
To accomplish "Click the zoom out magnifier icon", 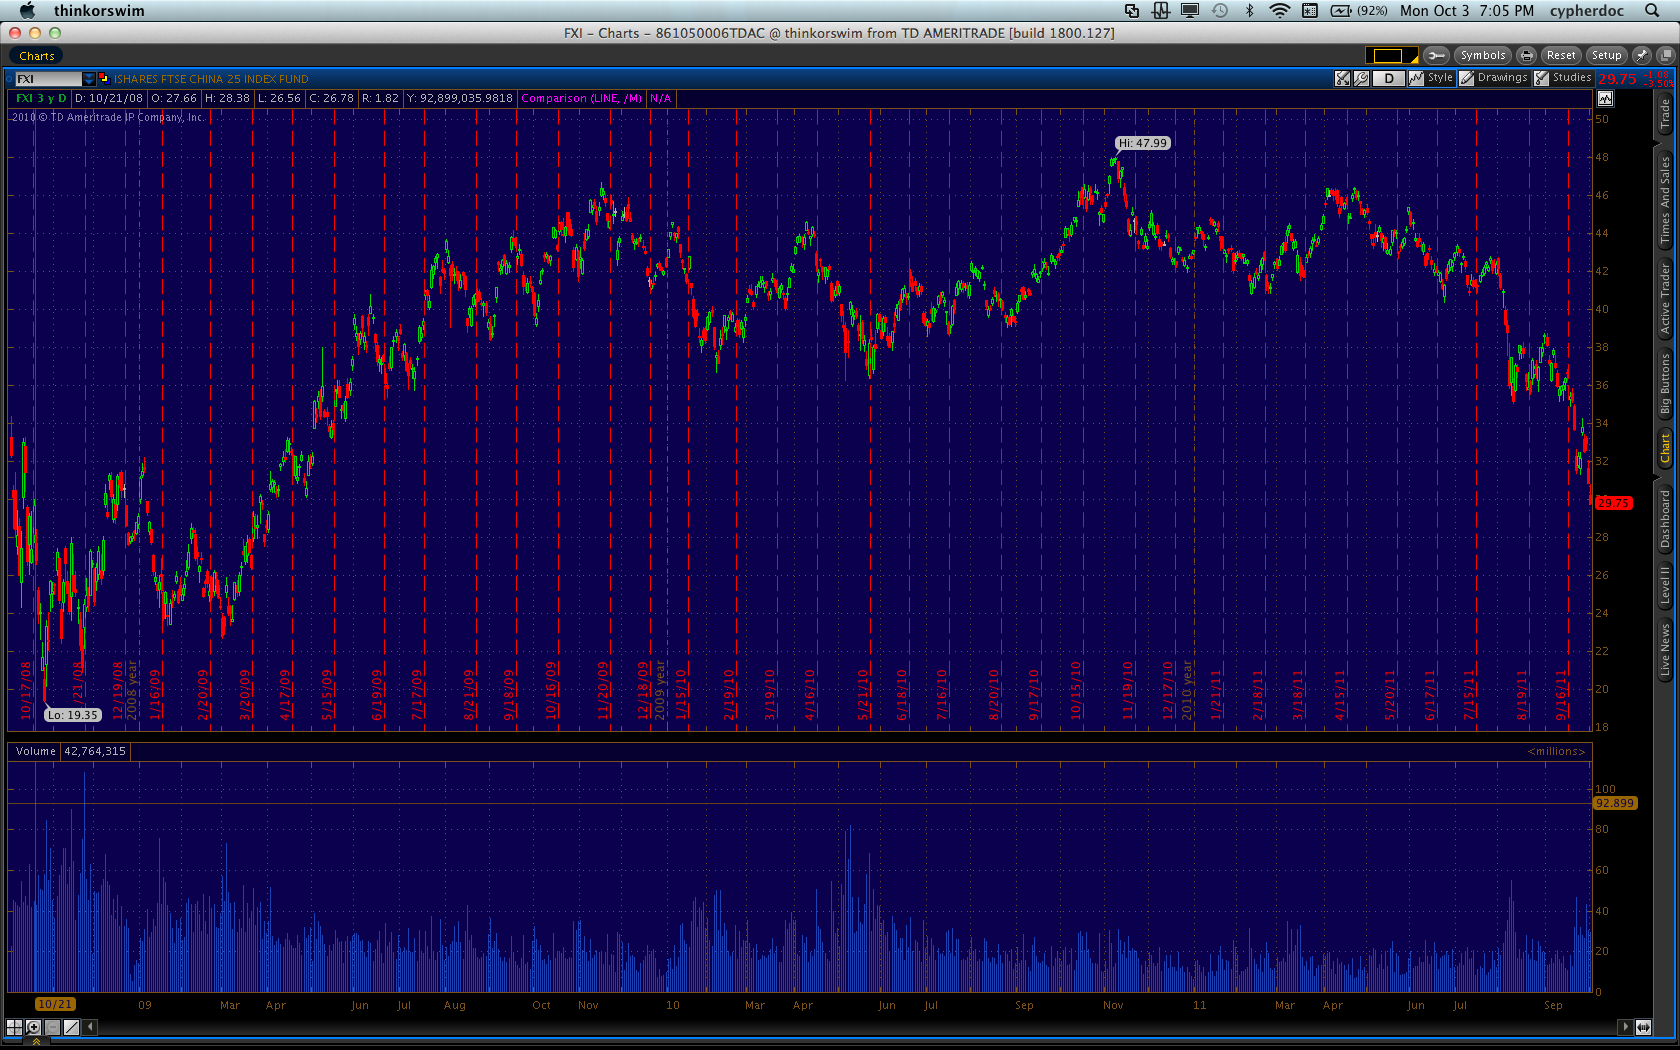I will (x=53, y=1027).
